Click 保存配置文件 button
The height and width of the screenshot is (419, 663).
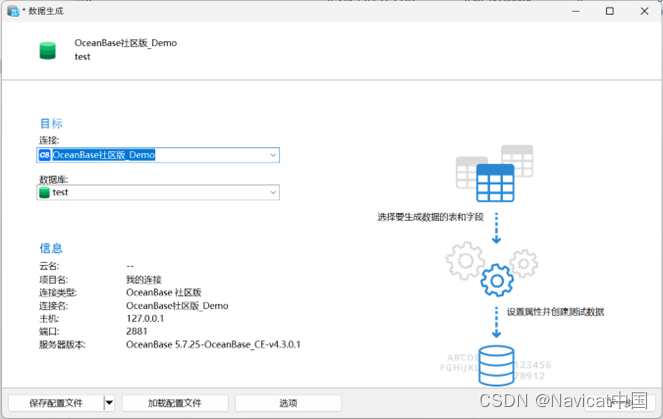(56, 403)
